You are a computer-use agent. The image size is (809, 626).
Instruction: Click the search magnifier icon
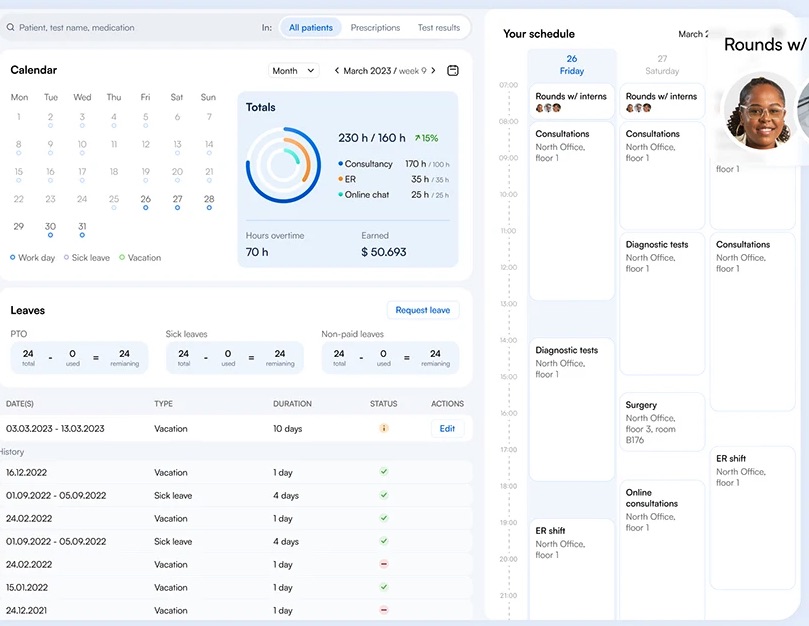point(12,27)
